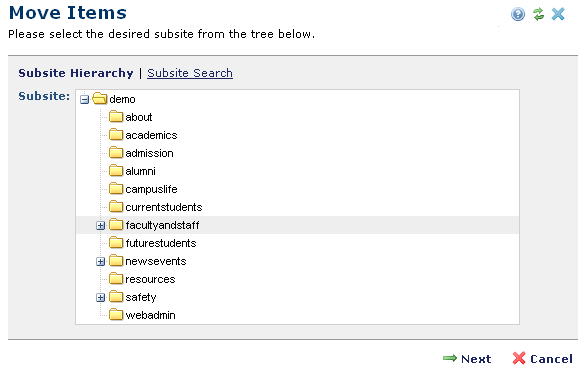
Task: Switch to Subsite Search
Action: coord(190,73)
